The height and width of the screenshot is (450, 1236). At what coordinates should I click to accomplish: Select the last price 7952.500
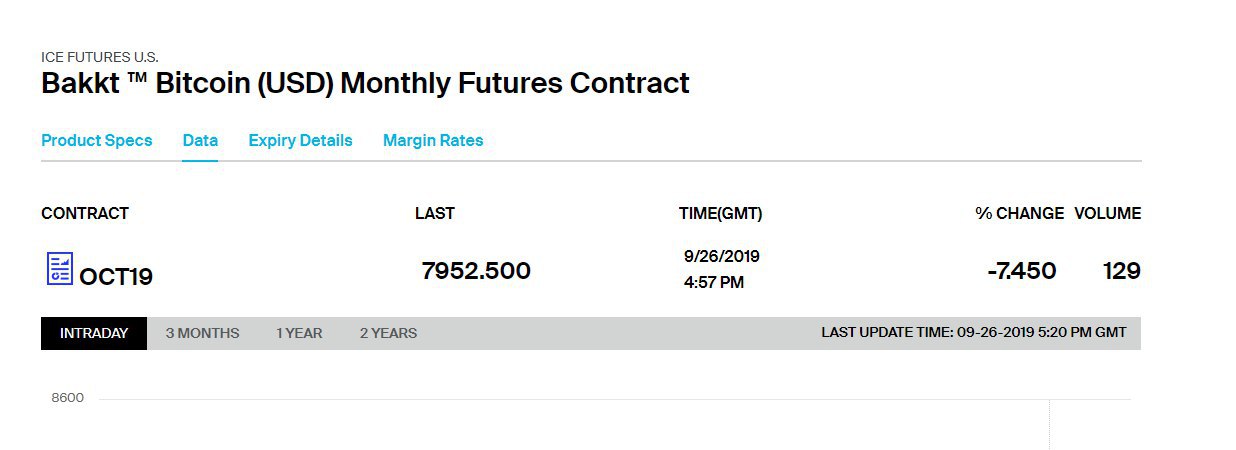pos(476,271)
